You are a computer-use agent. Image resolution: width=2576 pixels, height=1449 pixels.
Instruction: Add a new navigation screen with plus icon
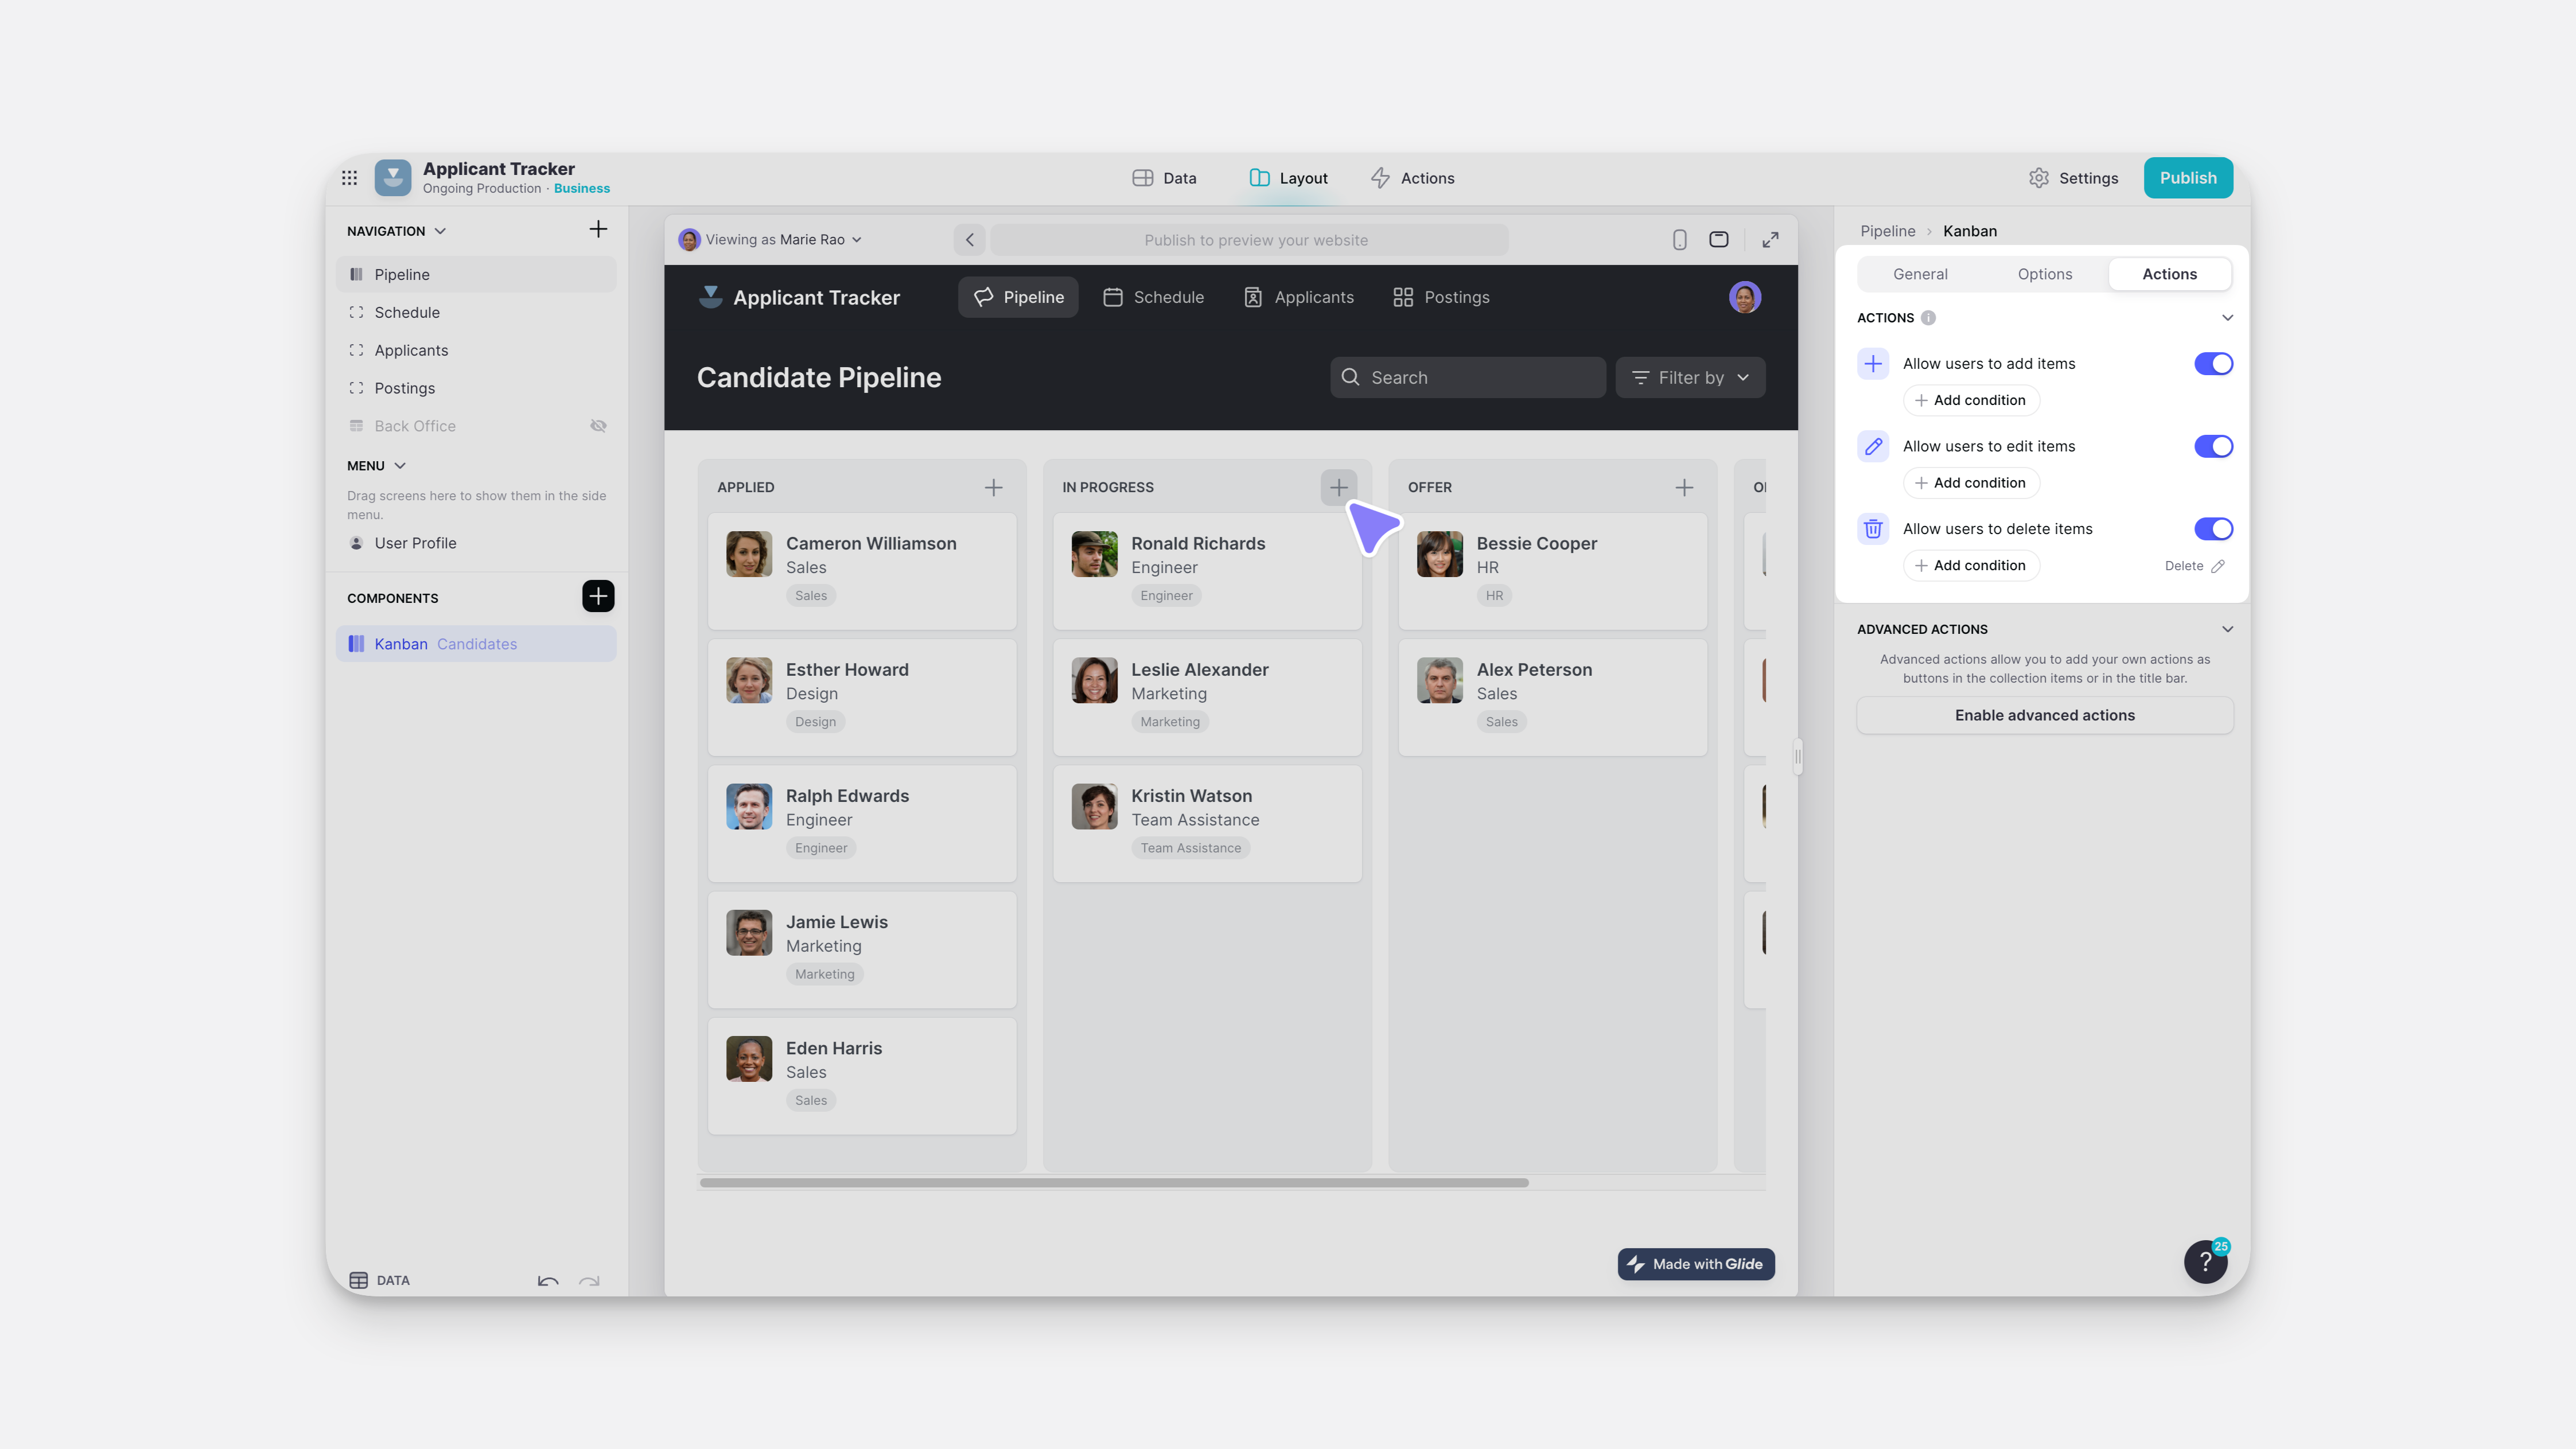(598, 230)
